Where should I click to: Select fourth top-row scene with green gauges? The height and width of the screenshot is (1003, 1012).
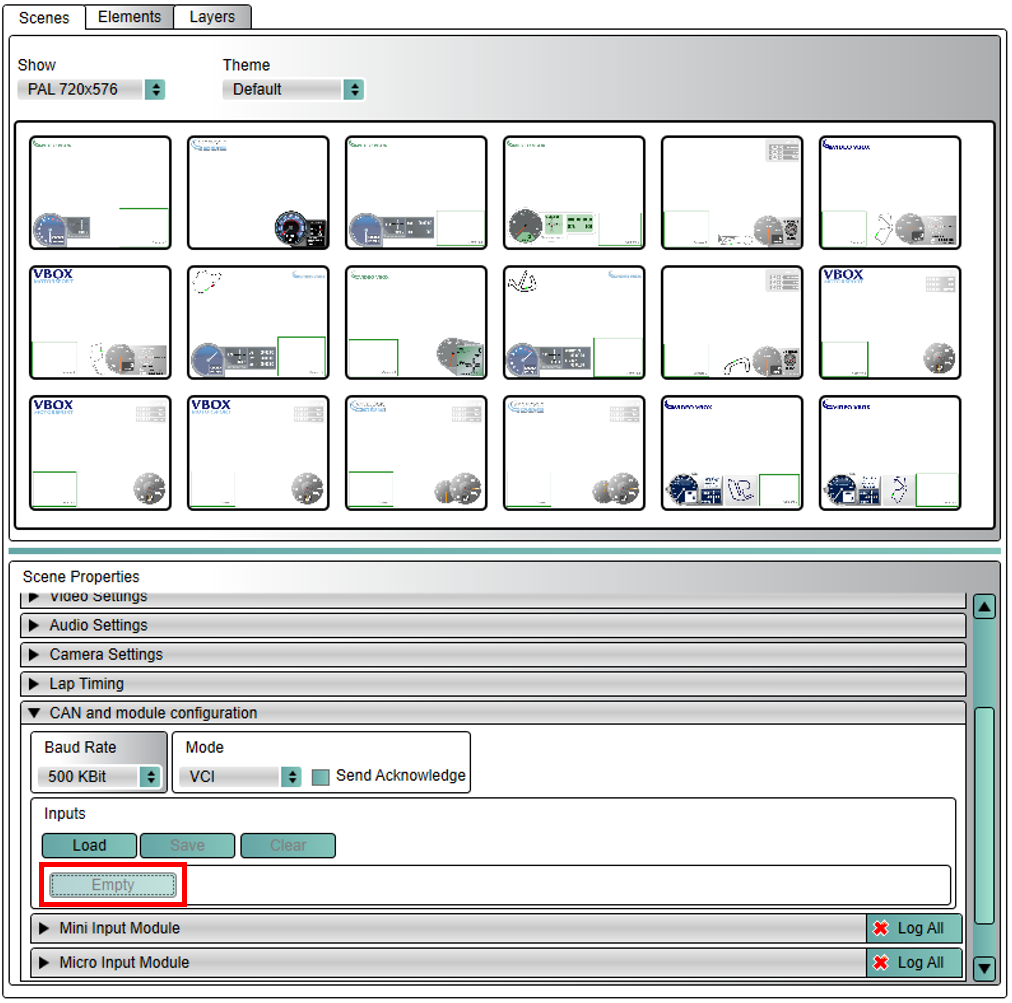coord(574,192)
